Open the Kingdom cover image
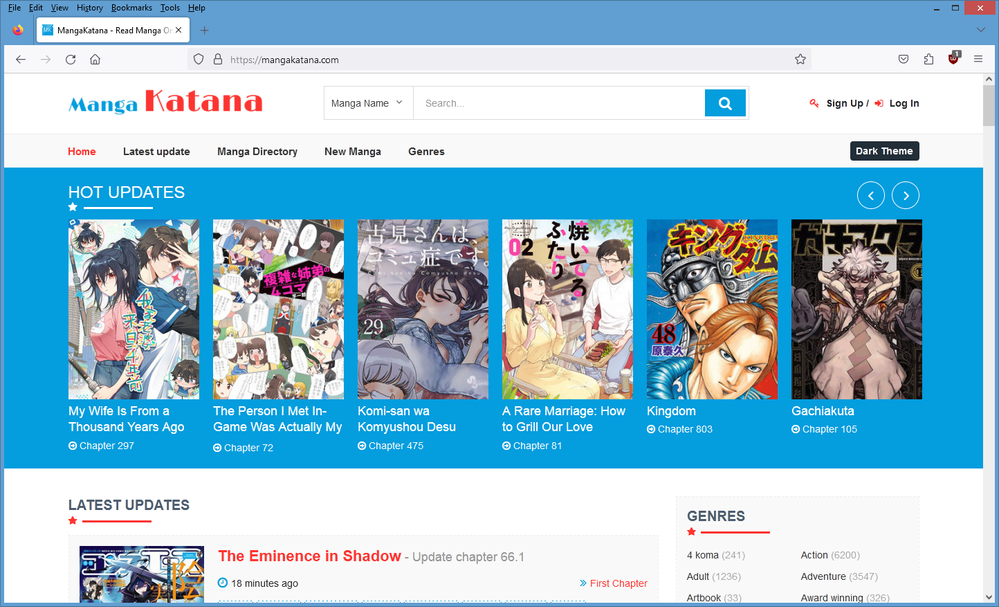 point(712,310)
